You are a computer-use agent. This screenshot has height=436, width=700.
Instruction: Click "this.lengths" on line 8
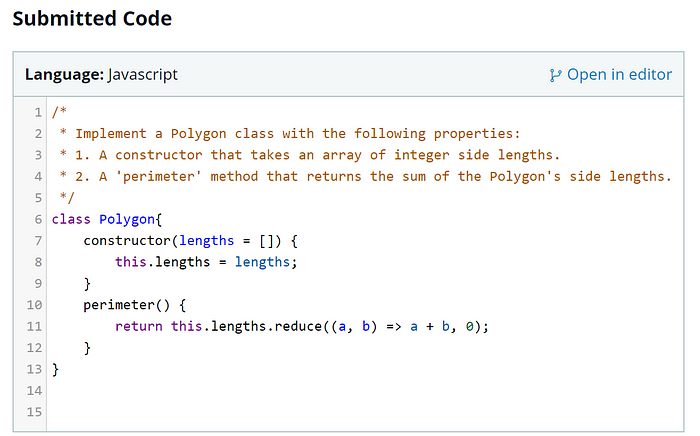point(162,262)
